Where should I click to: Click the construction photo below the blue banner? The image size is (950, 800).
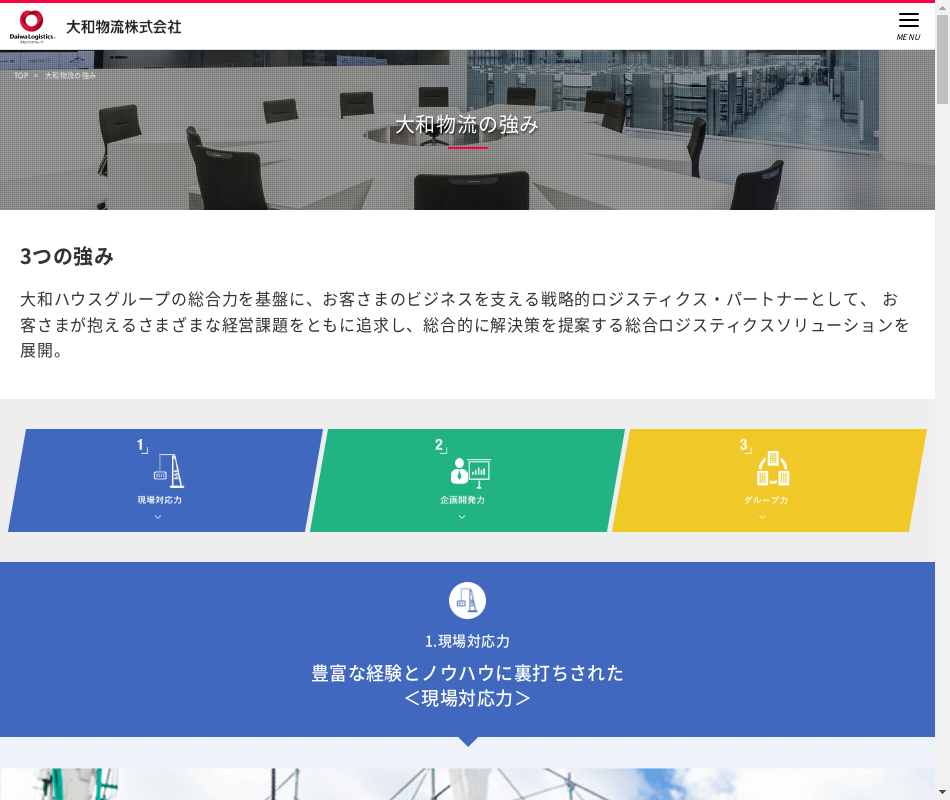click(x=467, y=784)
